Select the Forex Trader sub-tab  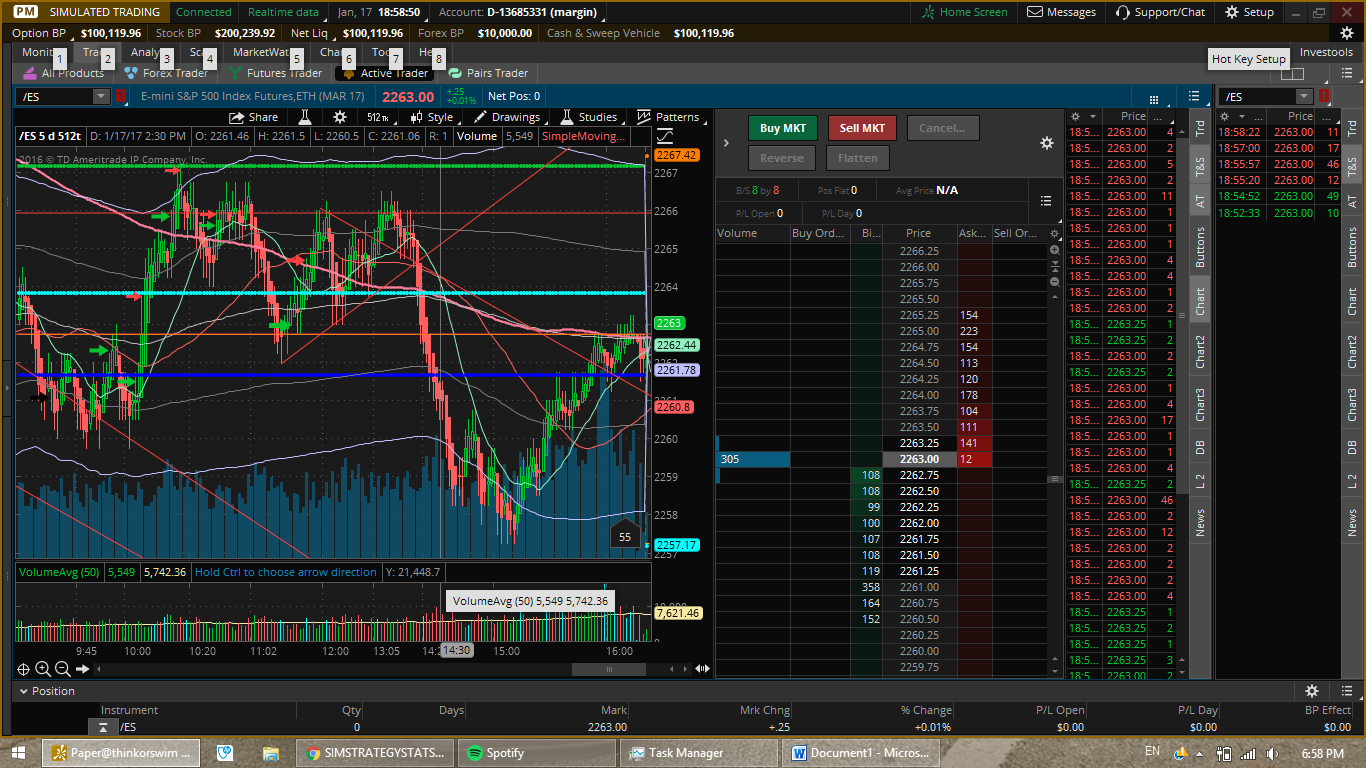tap(165, 73)
